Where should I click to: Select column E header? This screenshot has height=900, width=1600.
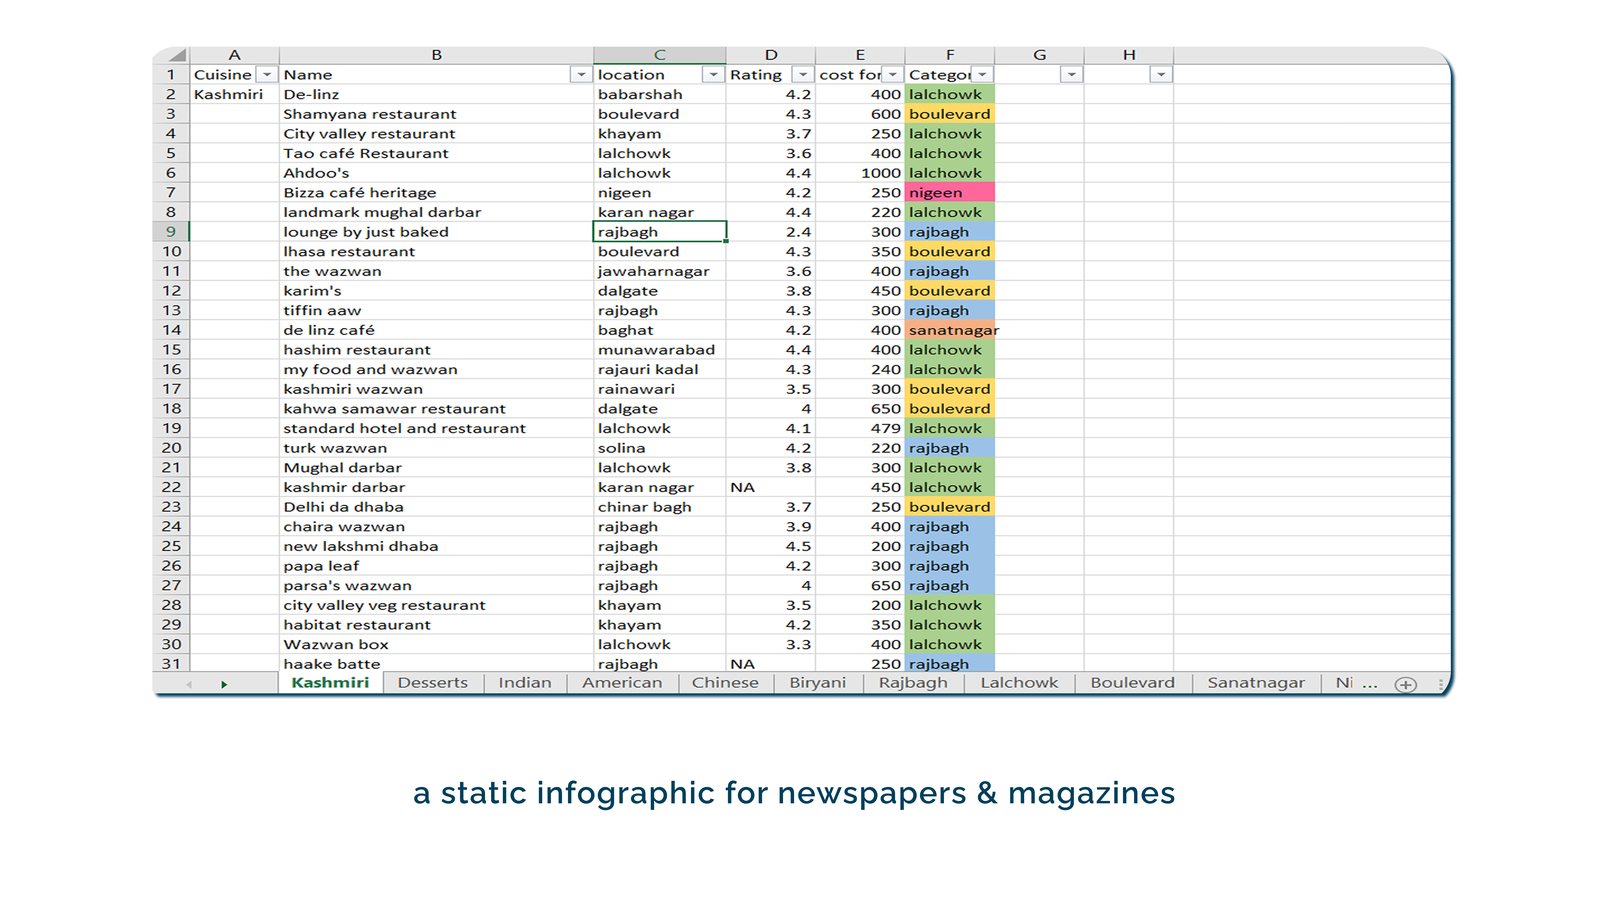tap(860, 55)
